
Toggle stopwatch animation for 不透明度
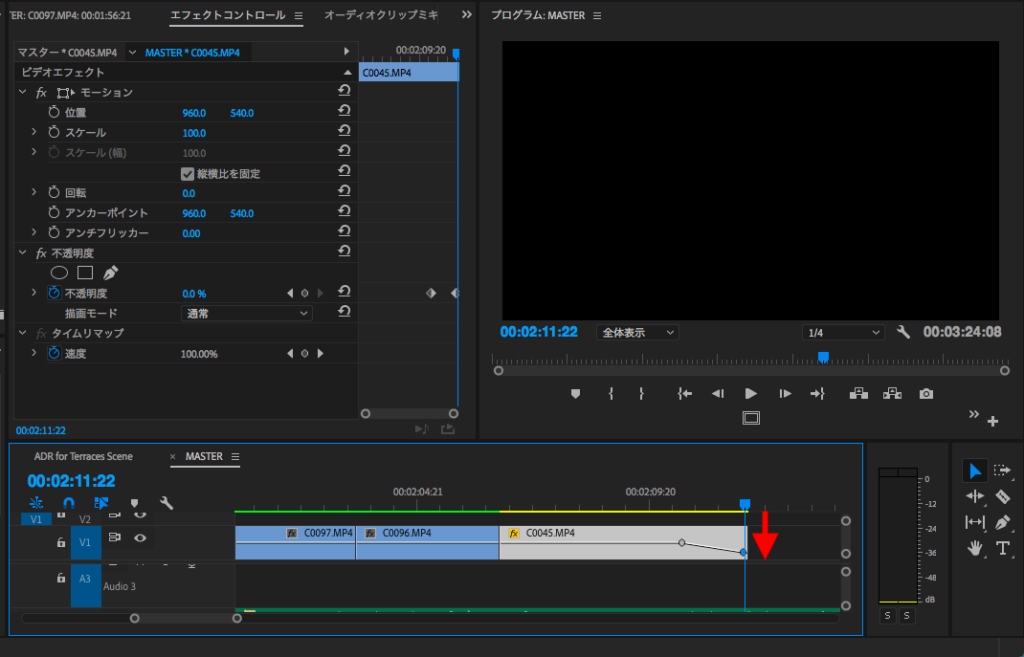[x=54, y=293]
